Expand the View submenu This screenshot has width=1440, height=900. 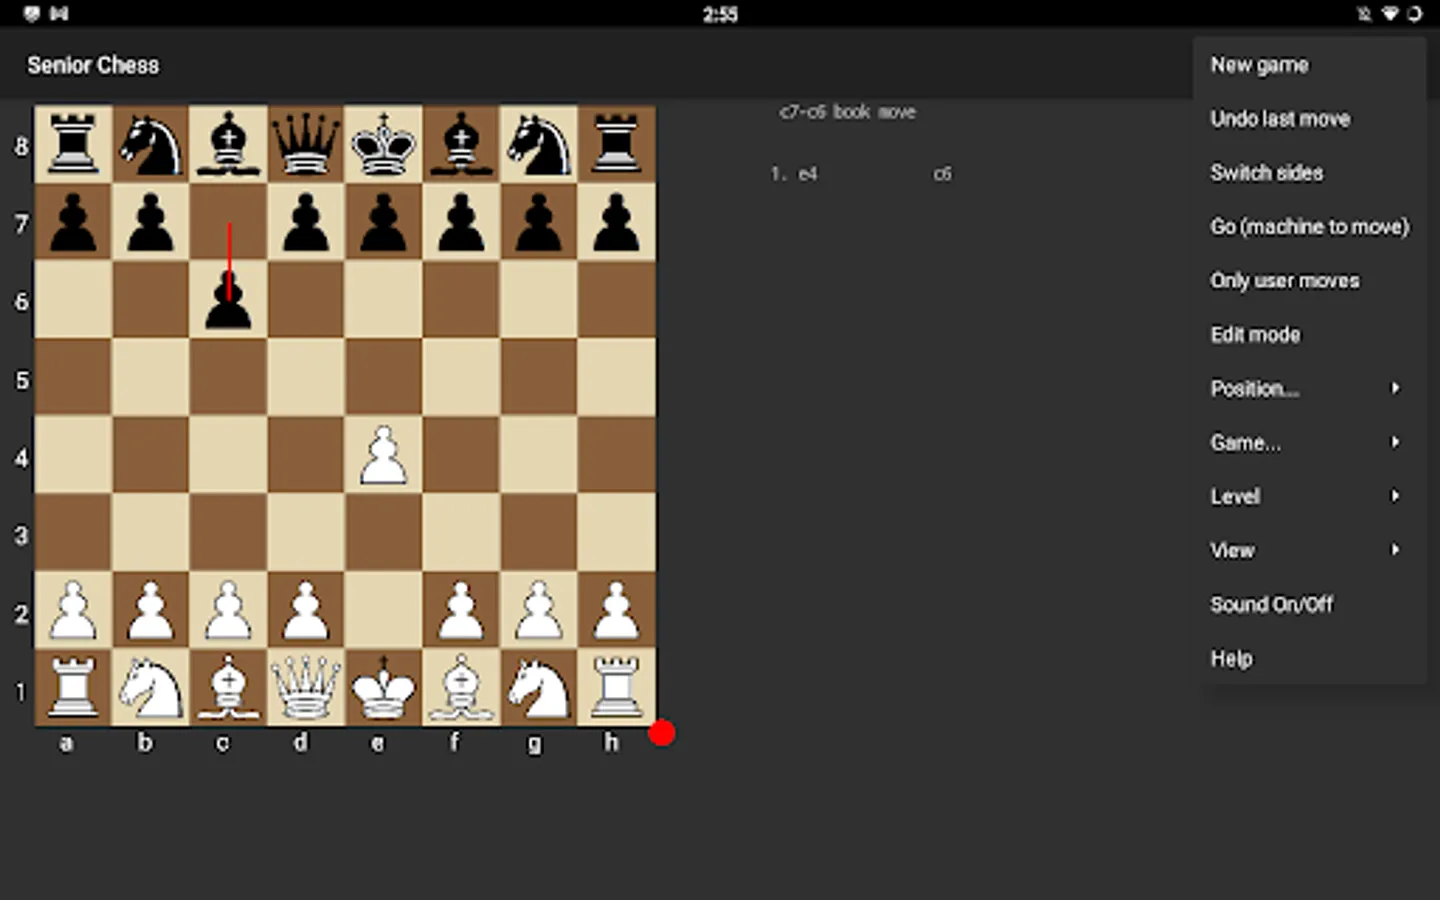tap(1232, 550)
